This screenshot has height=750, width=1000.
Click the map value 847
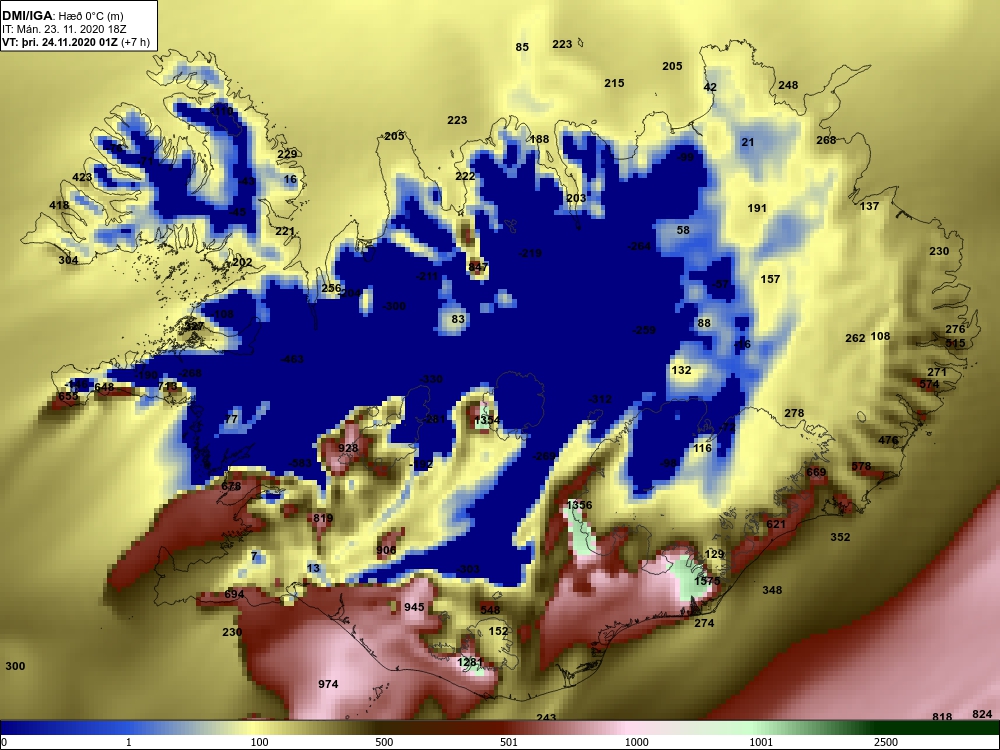pos(478,267)
